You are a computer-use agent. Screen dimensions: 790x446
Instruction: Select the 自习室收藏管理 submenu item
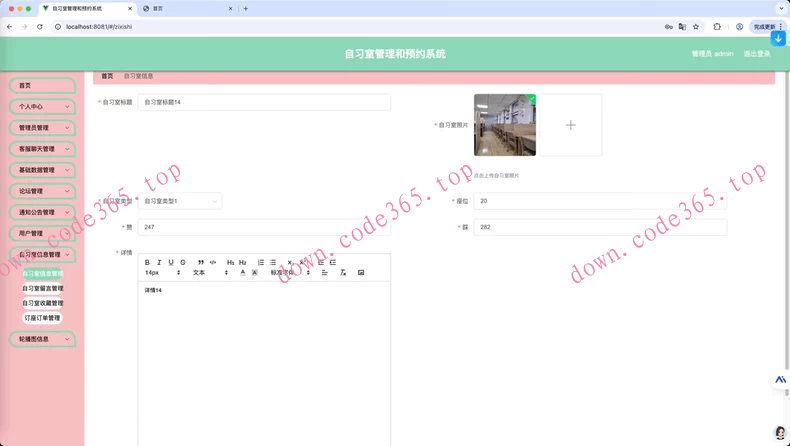click(43, 303)
